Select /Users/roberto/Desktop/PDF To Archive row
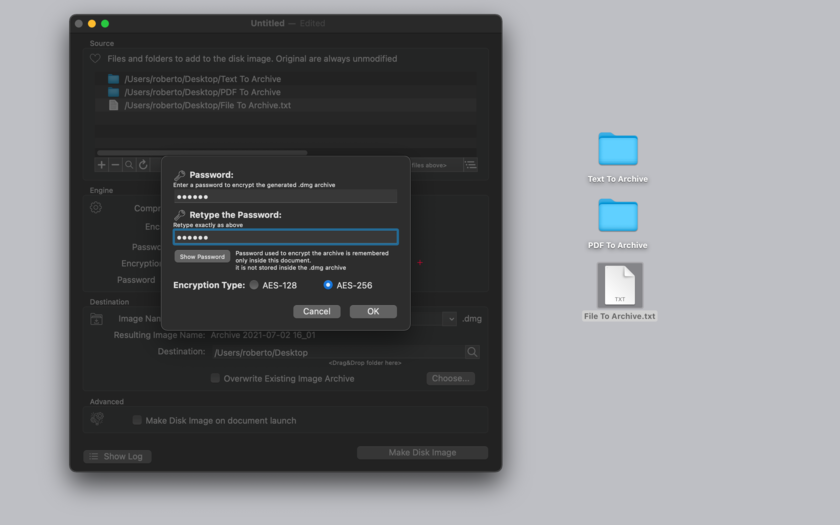Image resolution: width=840 pixels, height=525 pixels. coord(286,92)
